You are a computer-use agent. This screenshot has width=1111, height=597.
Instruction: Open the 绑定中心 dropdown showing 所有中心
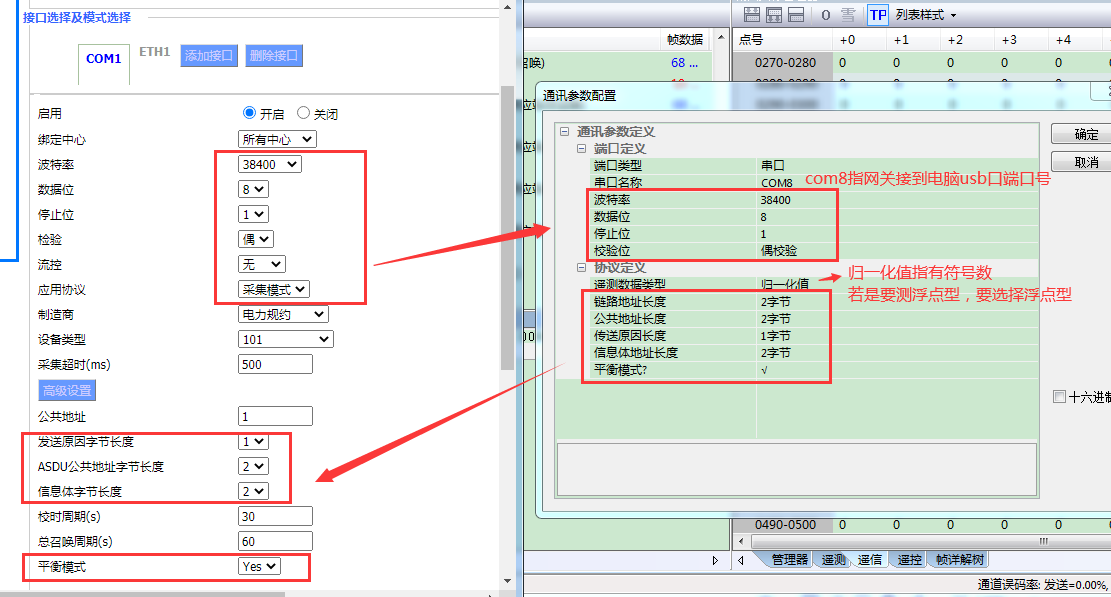[x=277, y=140]
